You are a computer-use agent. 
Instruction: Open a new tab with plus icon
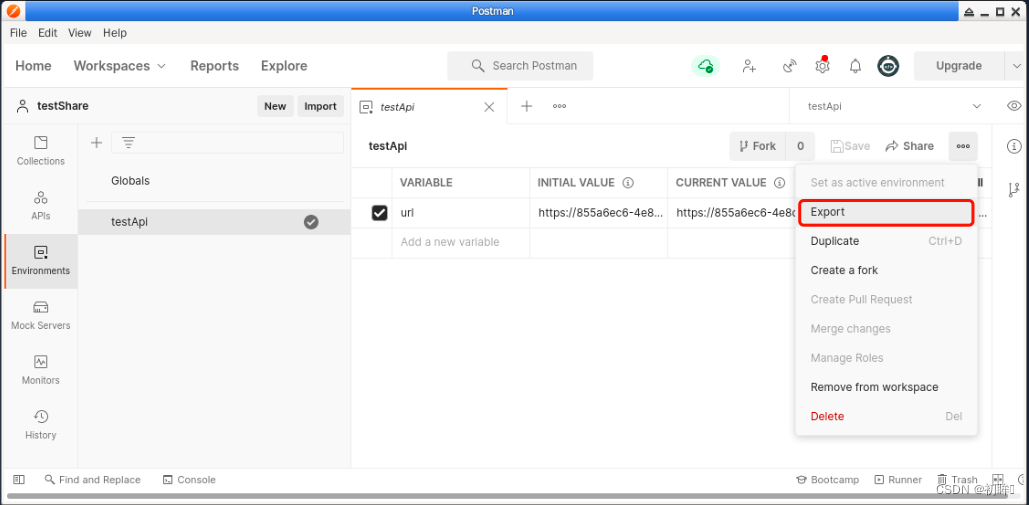tap(526, 106)
